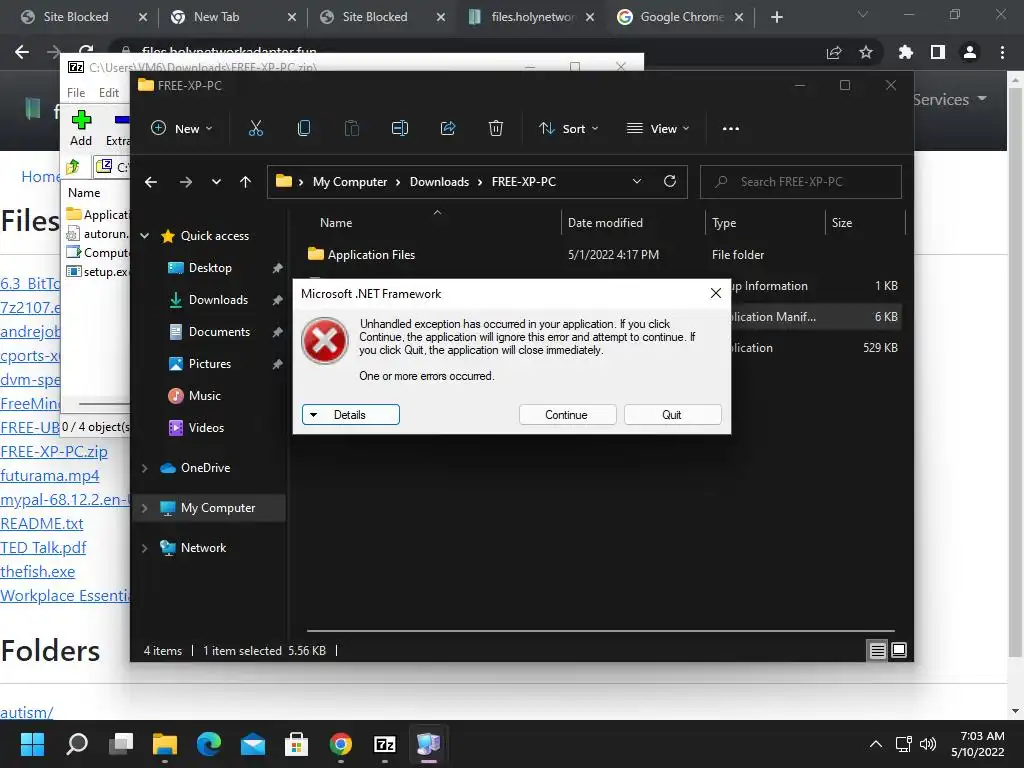Expand the Details section of error dialog
This screenshot has width=1024, height=768.
point(351,415)
